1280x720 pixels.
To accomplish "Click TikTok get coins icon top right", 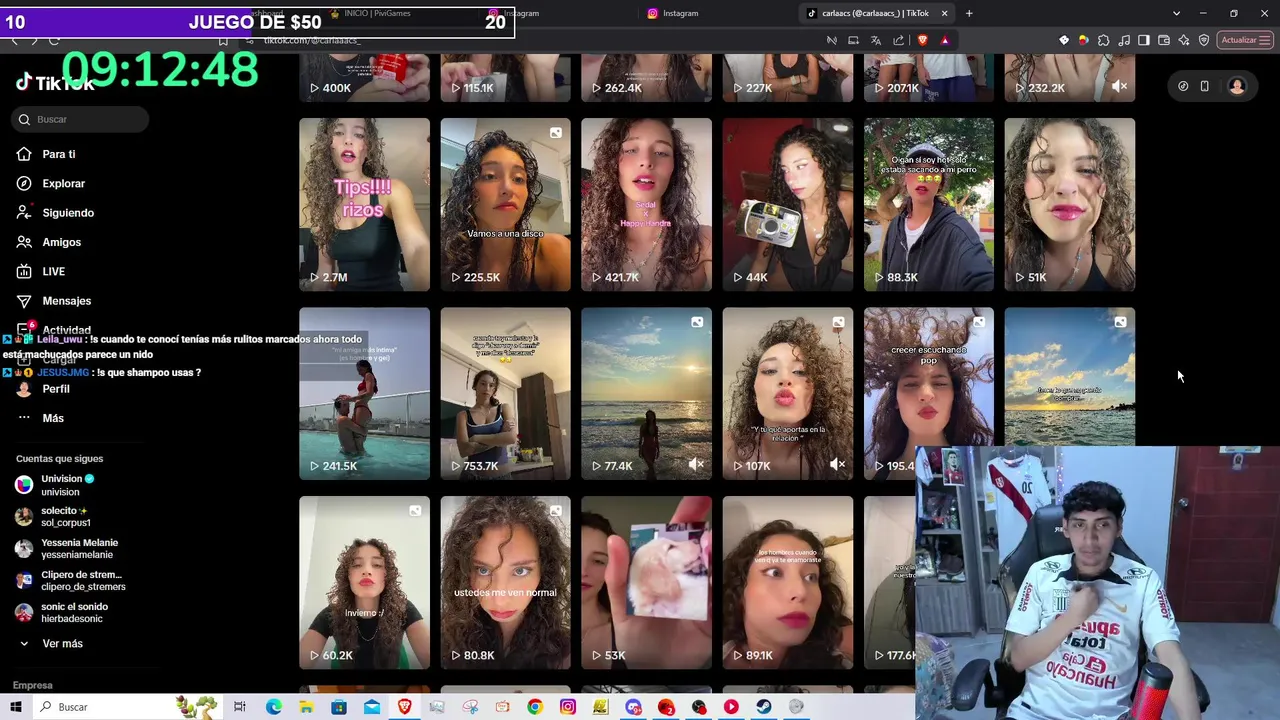I will point(1183,86).
